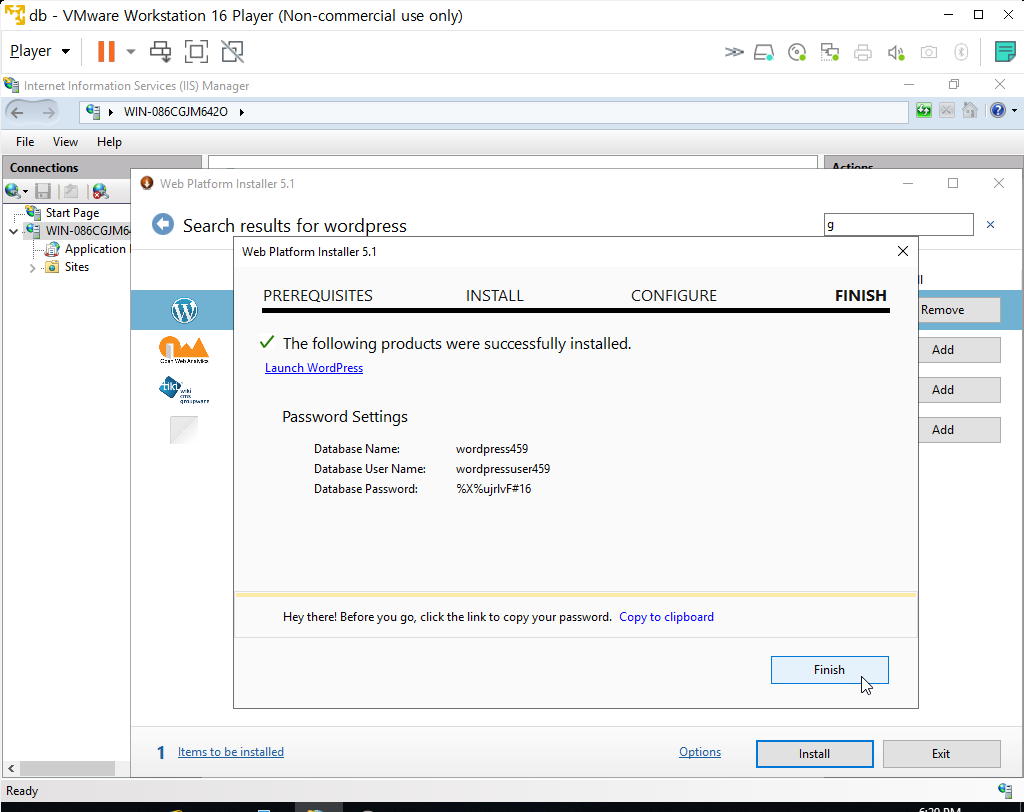Click the sound card device icon

click(896, 52)
